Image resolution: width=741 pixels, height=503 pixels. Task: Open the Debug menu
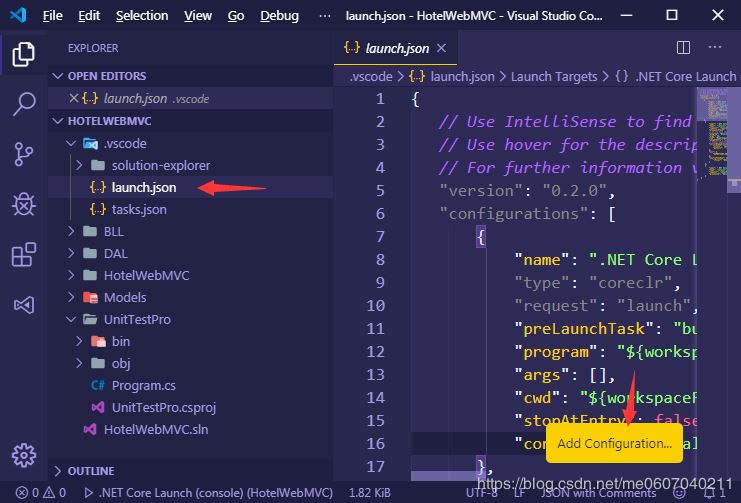(279, 15)
